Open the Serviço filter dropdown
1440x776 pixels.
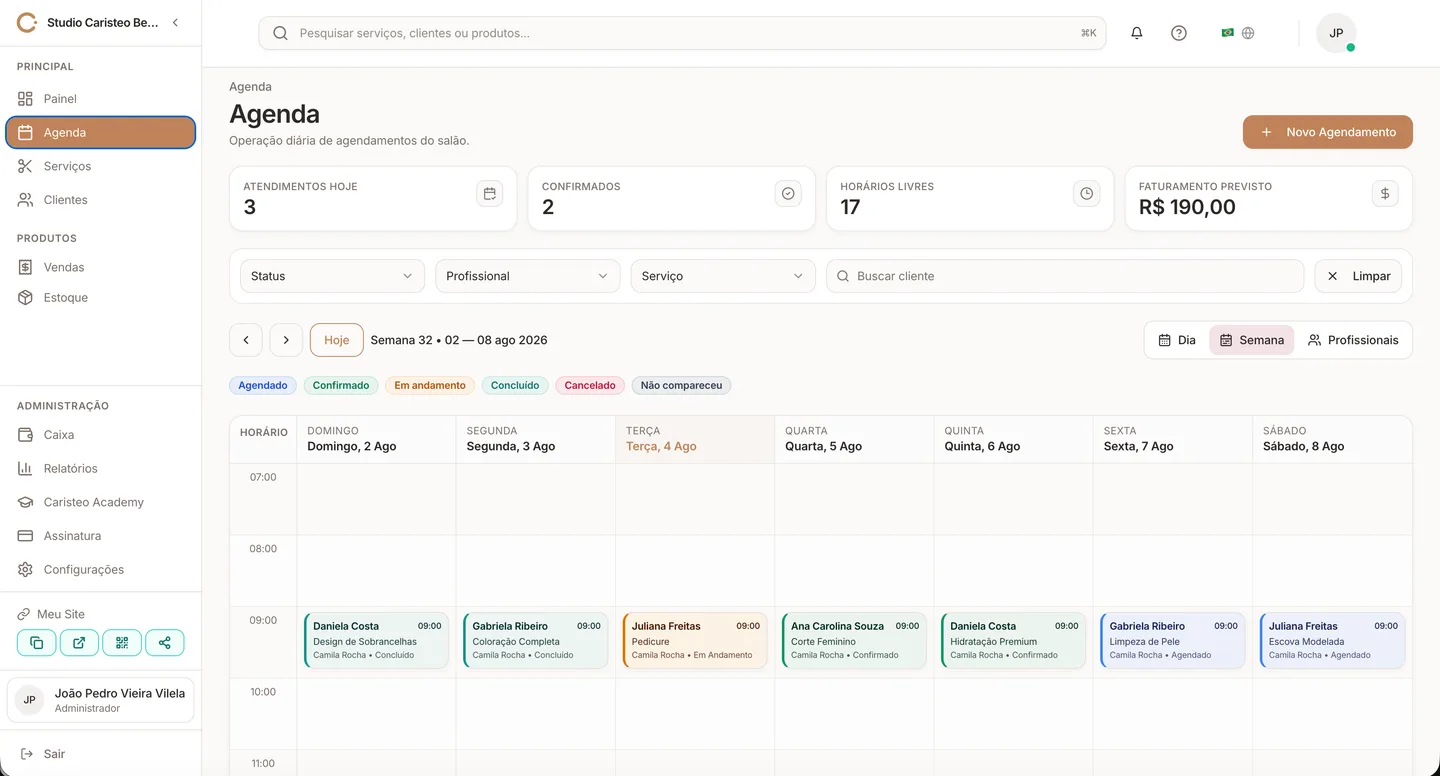[723, 276]
